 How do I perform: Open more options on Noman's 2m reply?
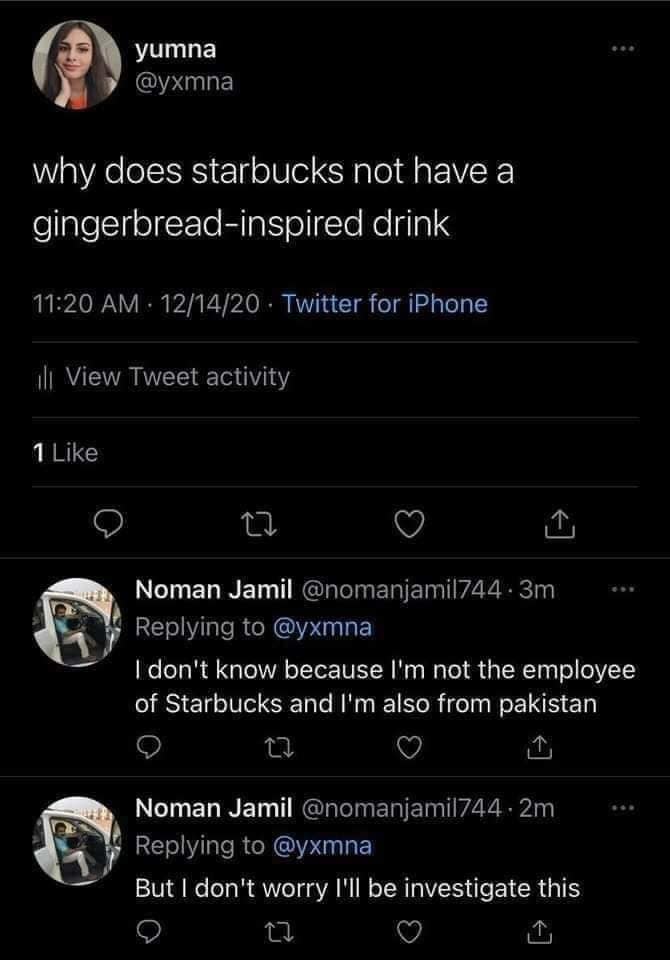(623, 807)
